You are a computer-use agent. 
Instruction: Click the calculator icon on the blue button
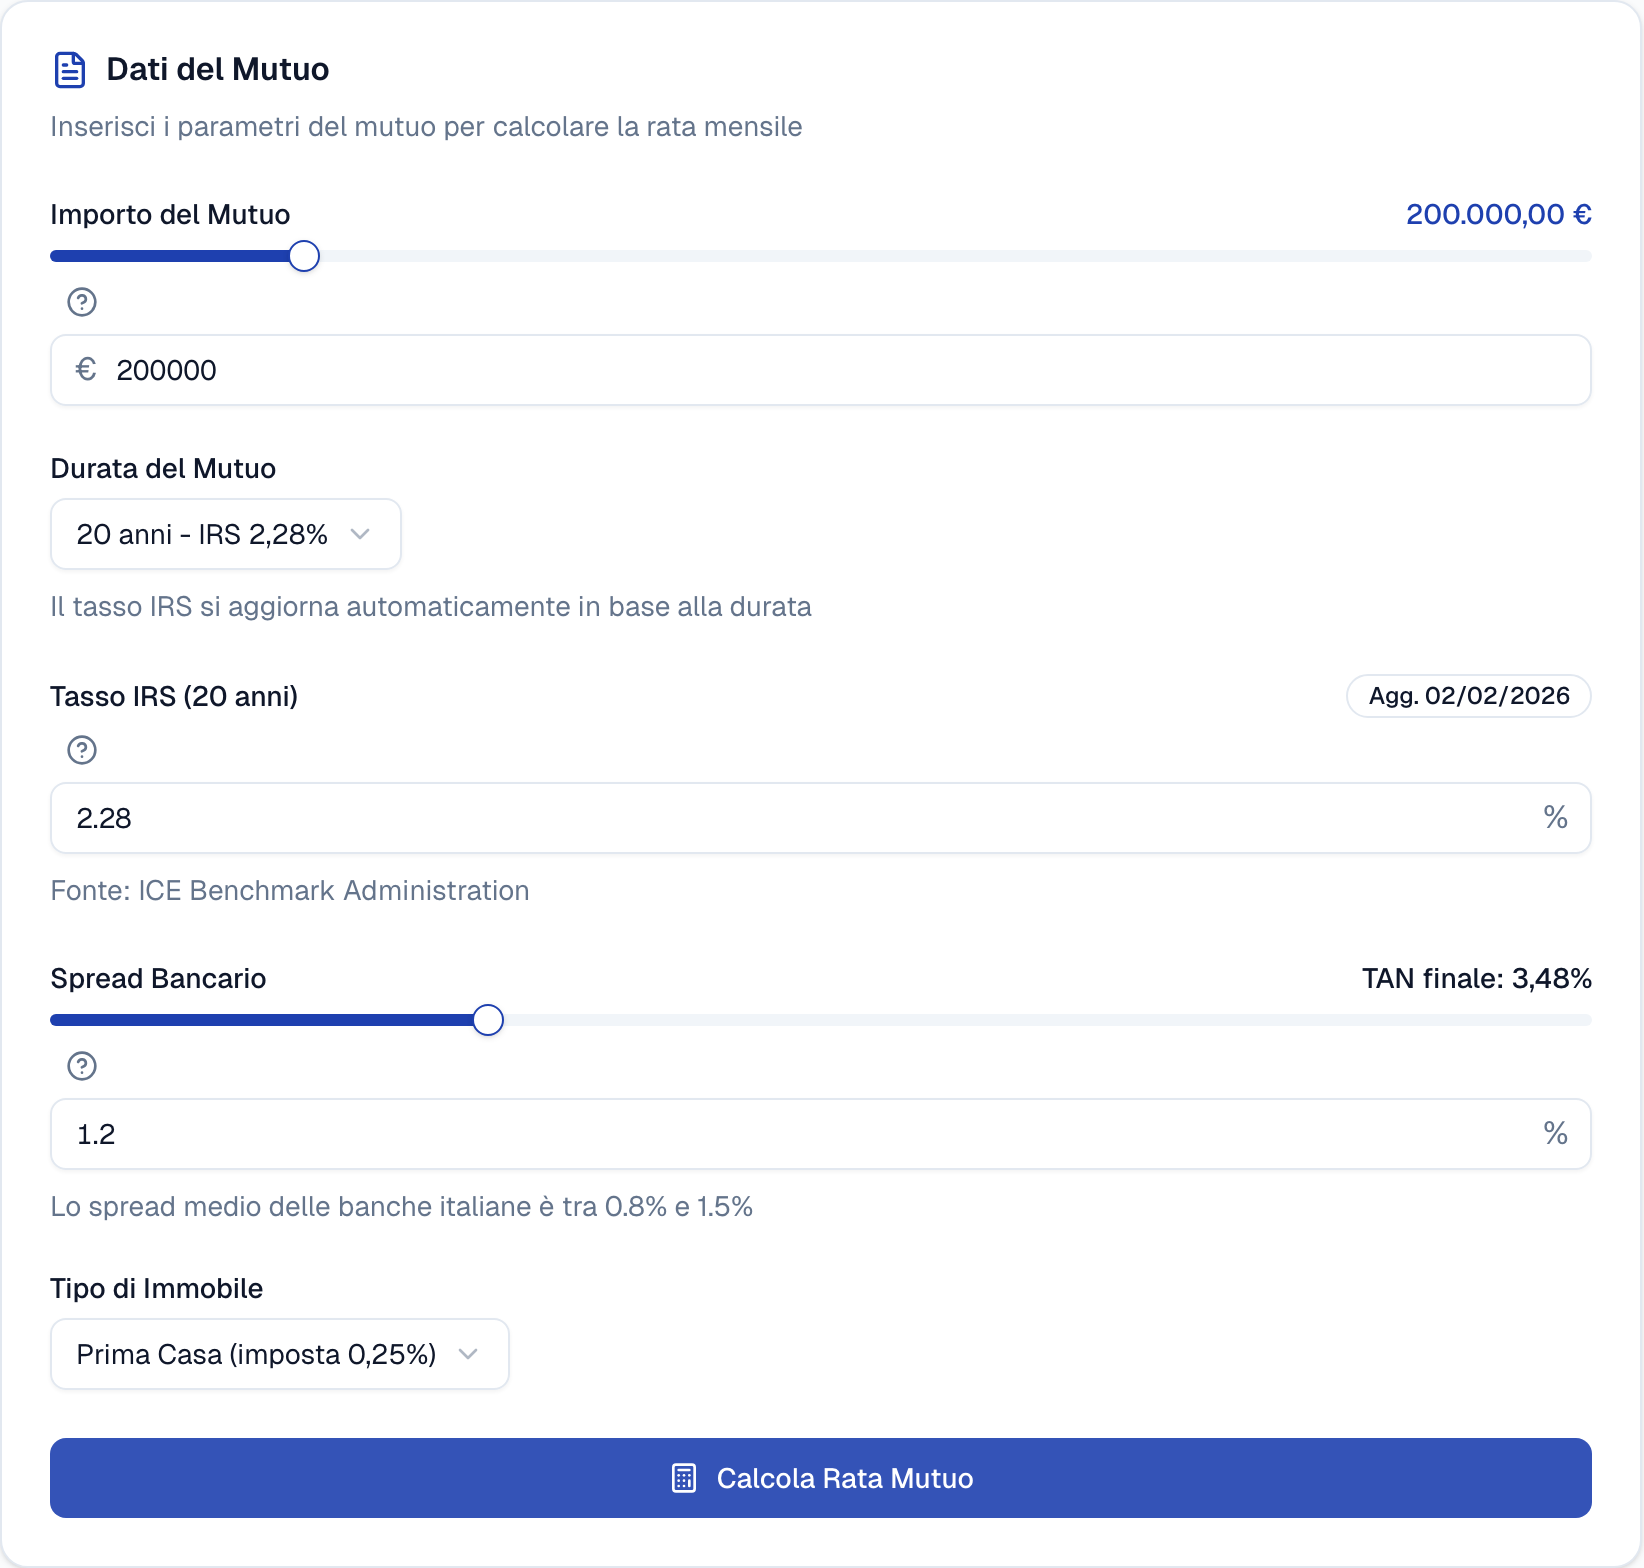click(x=684, y=1478)
